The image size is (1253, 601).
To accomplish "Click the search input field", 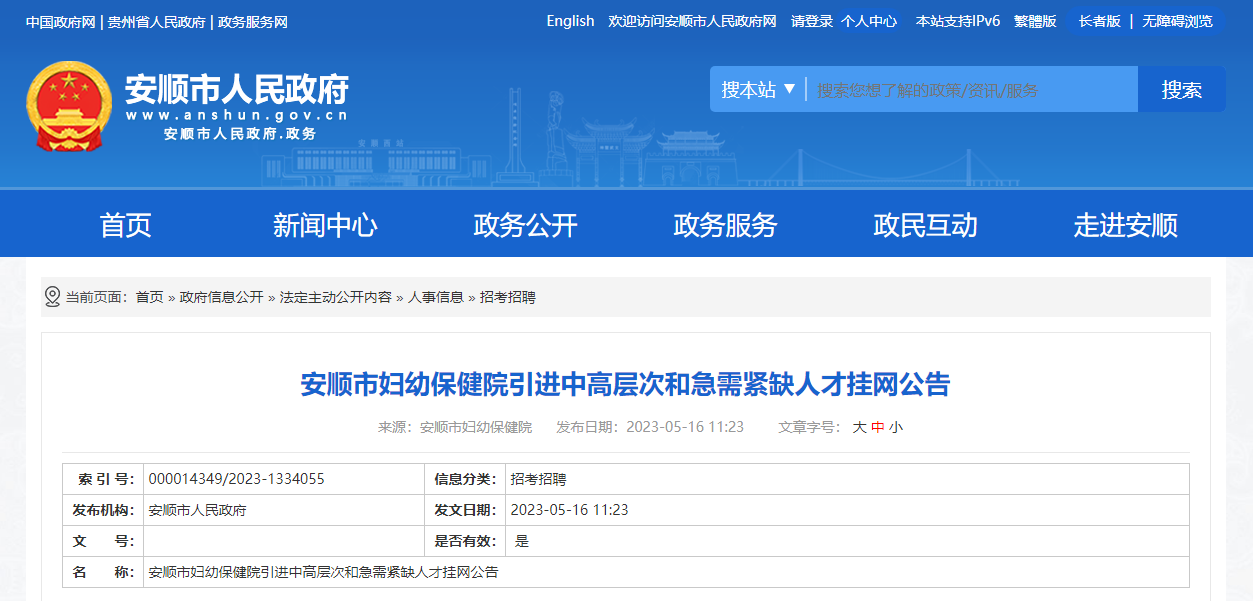I will coord(970,90).
